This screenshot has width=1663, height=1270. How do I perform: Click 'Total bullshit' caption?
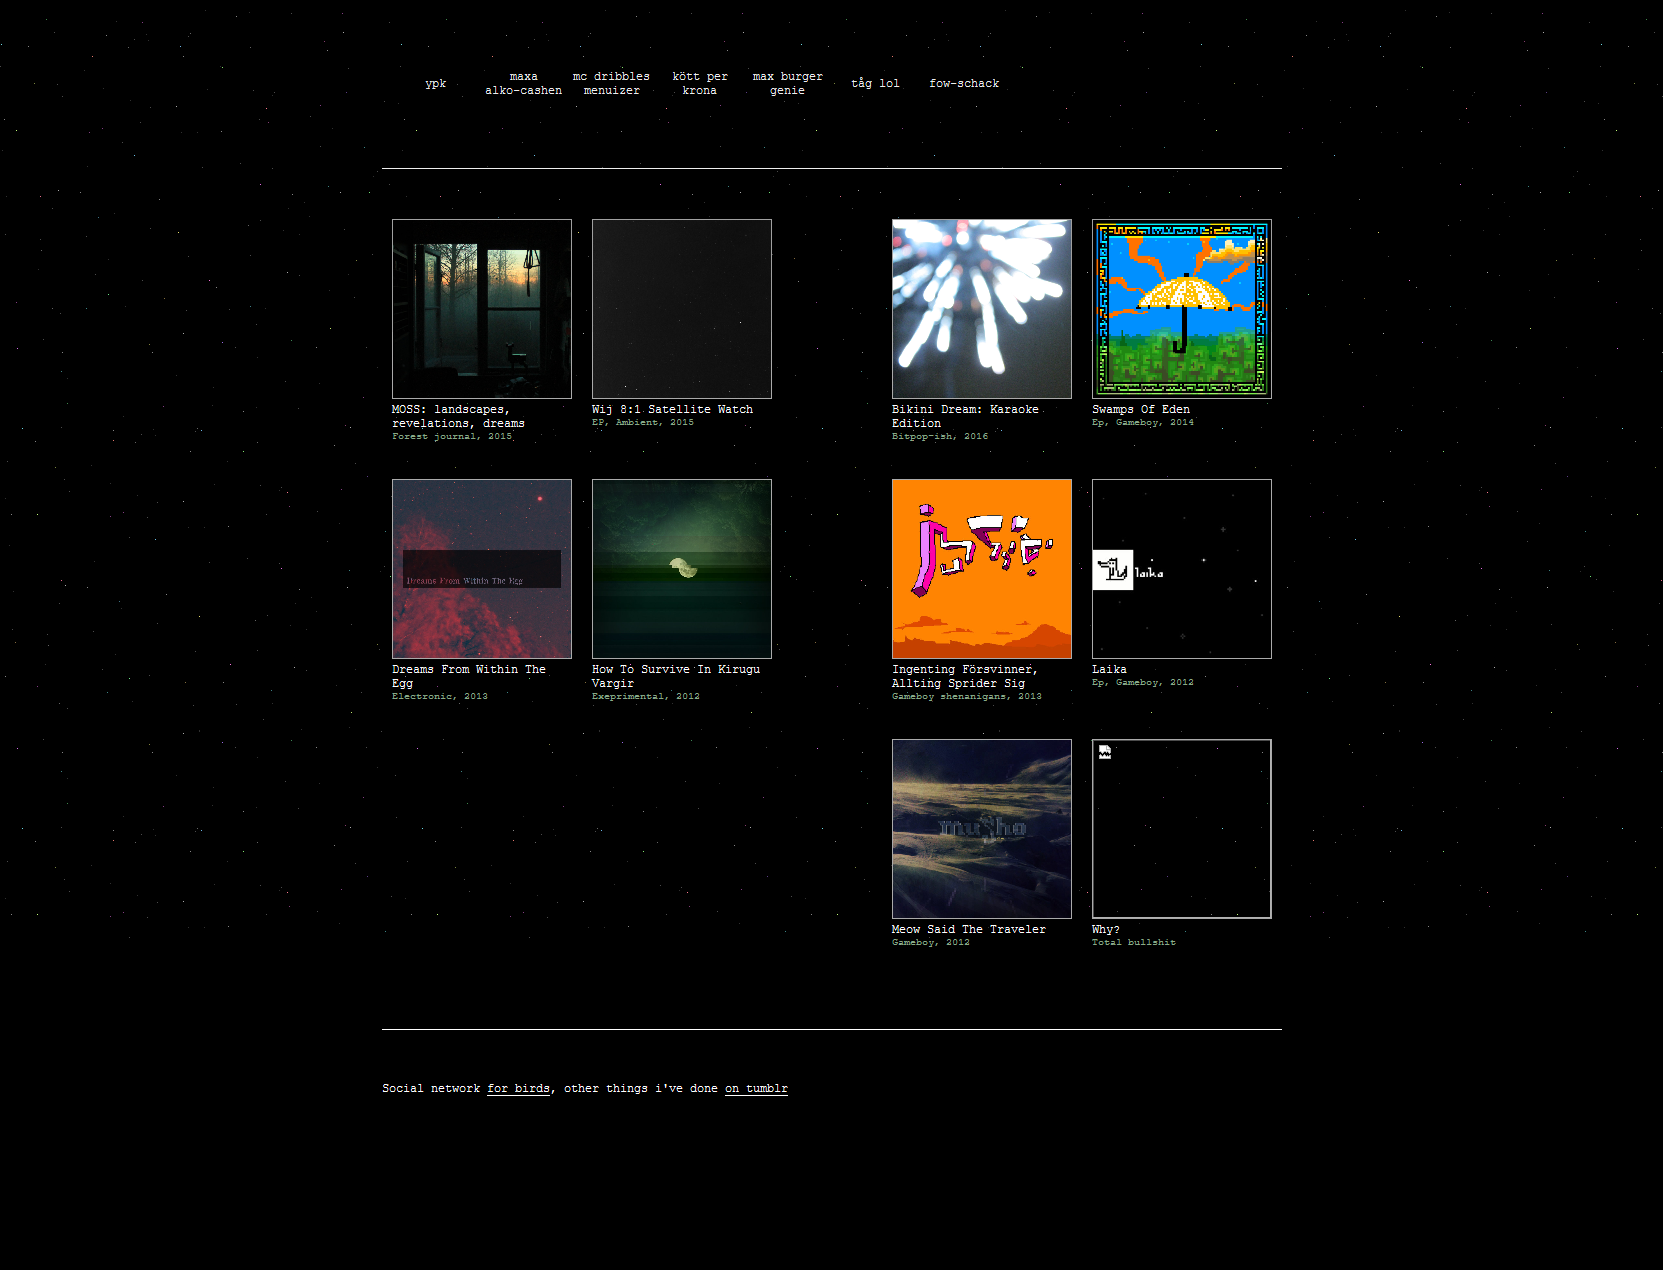point(1134,942)
